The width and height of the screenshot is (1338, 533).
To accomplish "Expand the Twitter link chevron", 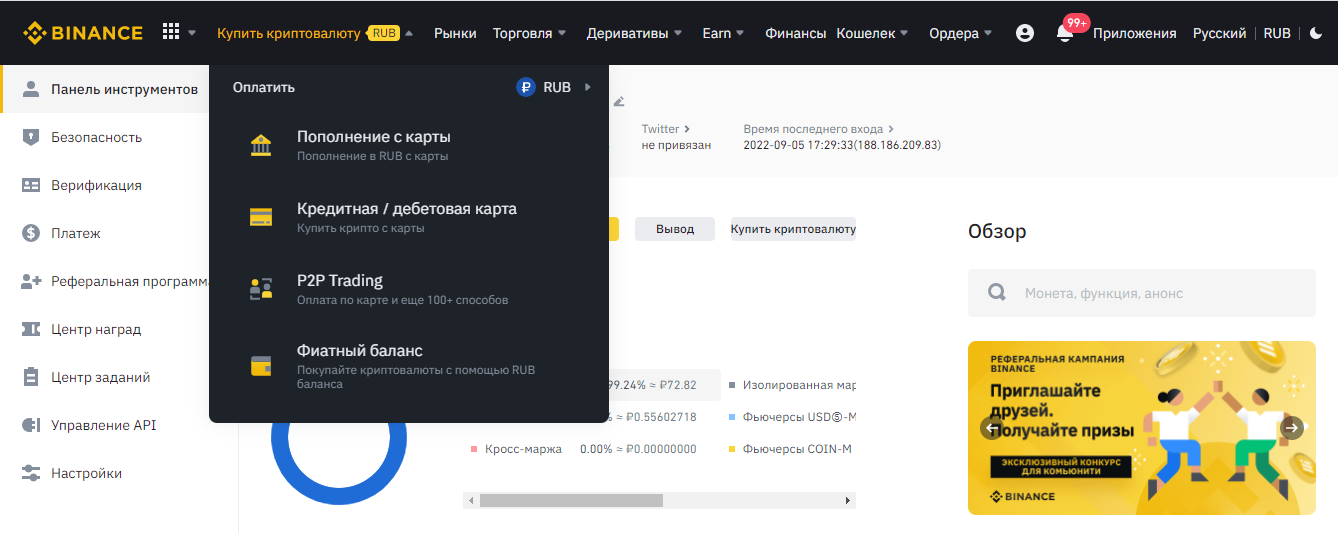I will pos(686,129).
